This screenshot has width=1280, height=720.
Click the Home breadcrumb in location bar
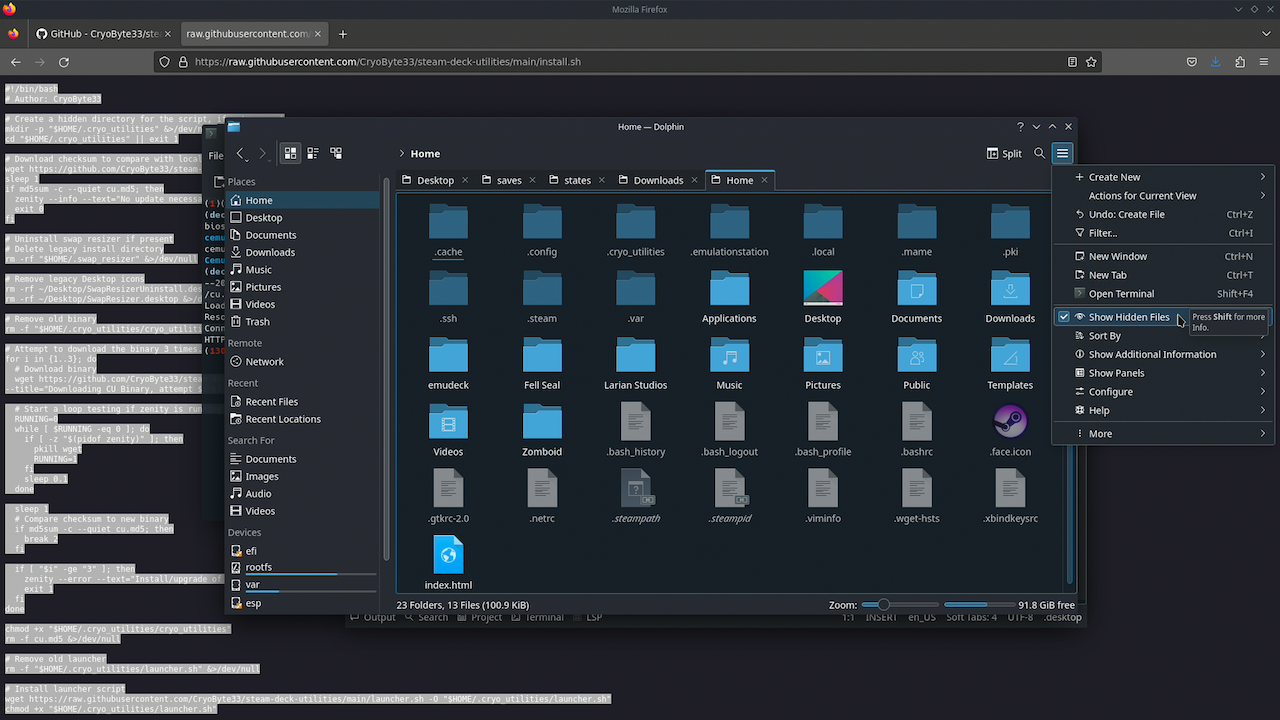[425, 154]
